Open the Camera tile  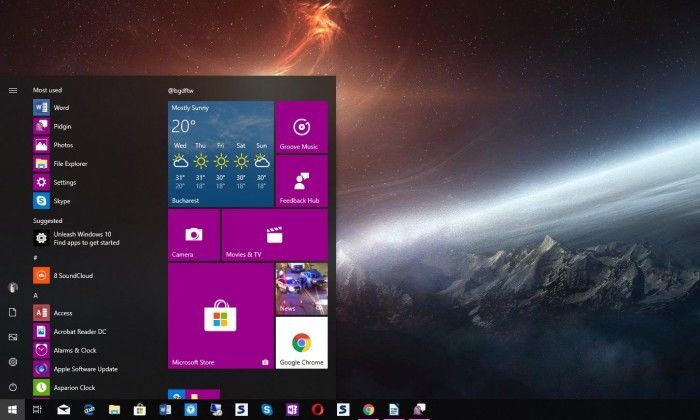[193, 235]
